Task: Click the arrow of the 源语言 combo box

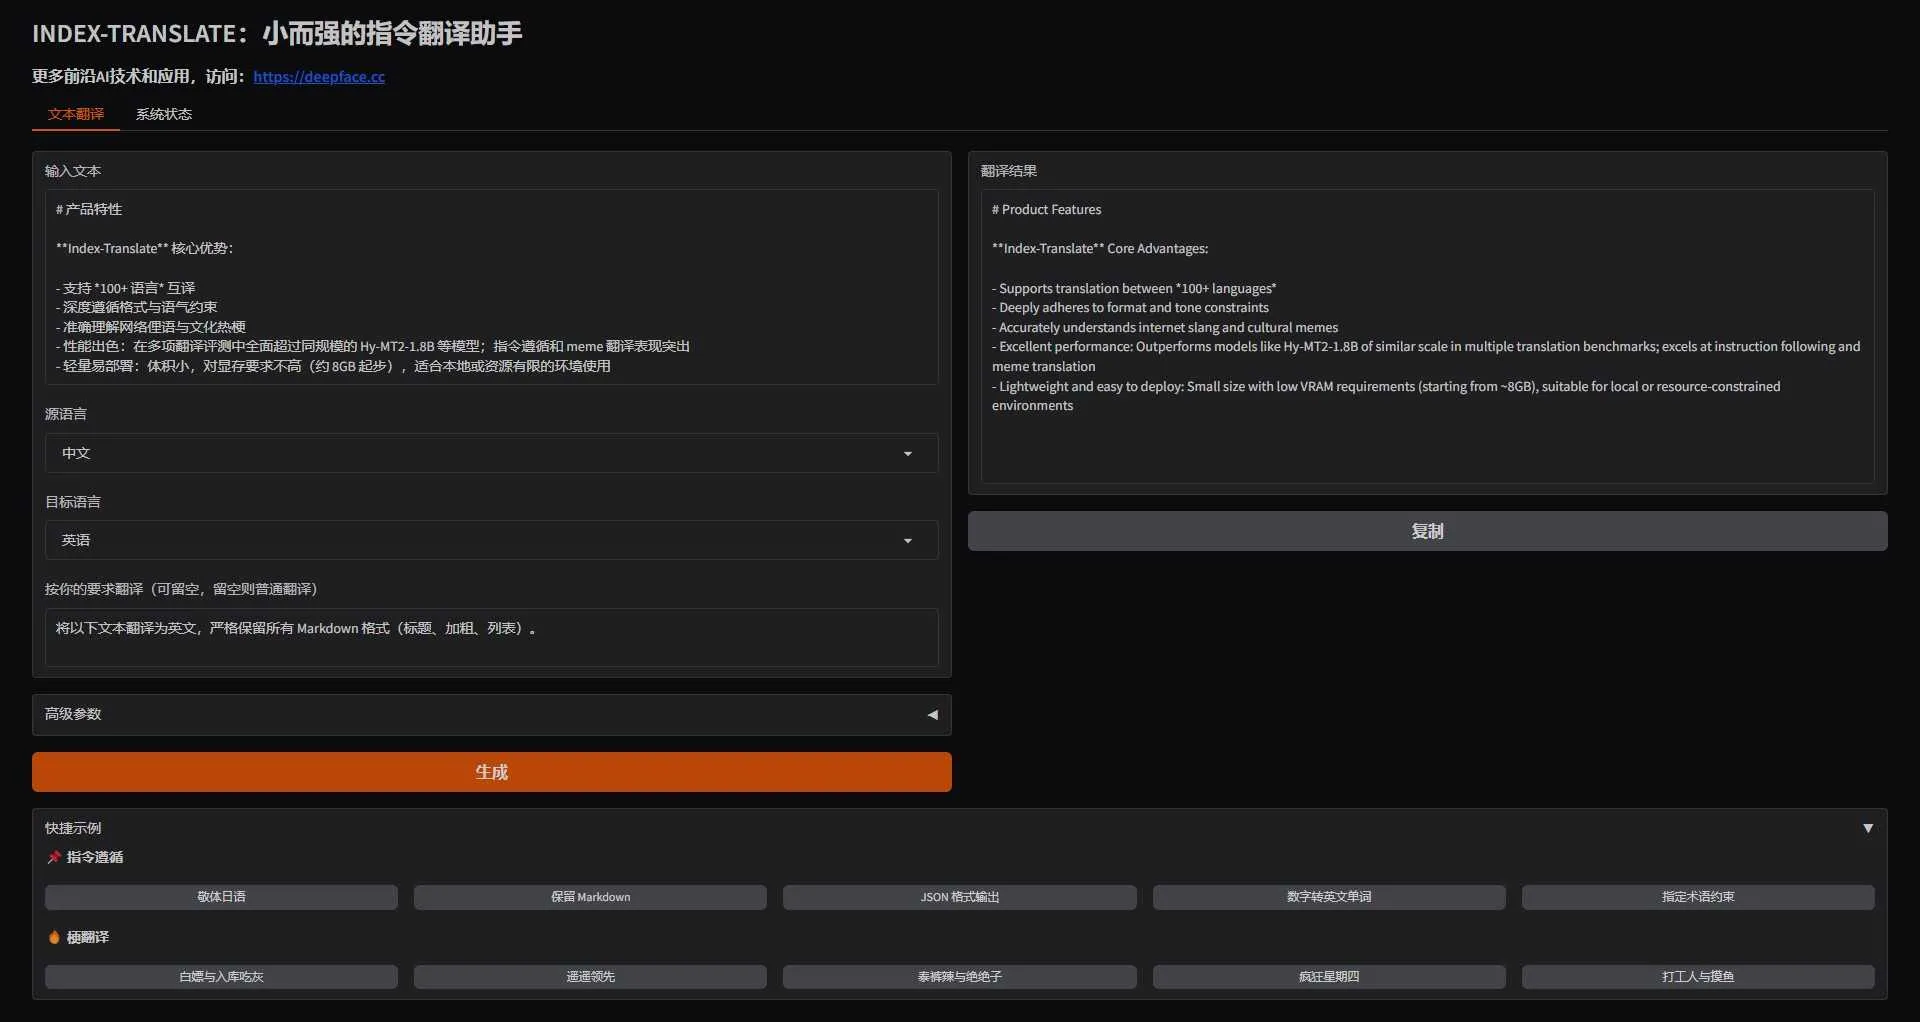Action: 908,454
